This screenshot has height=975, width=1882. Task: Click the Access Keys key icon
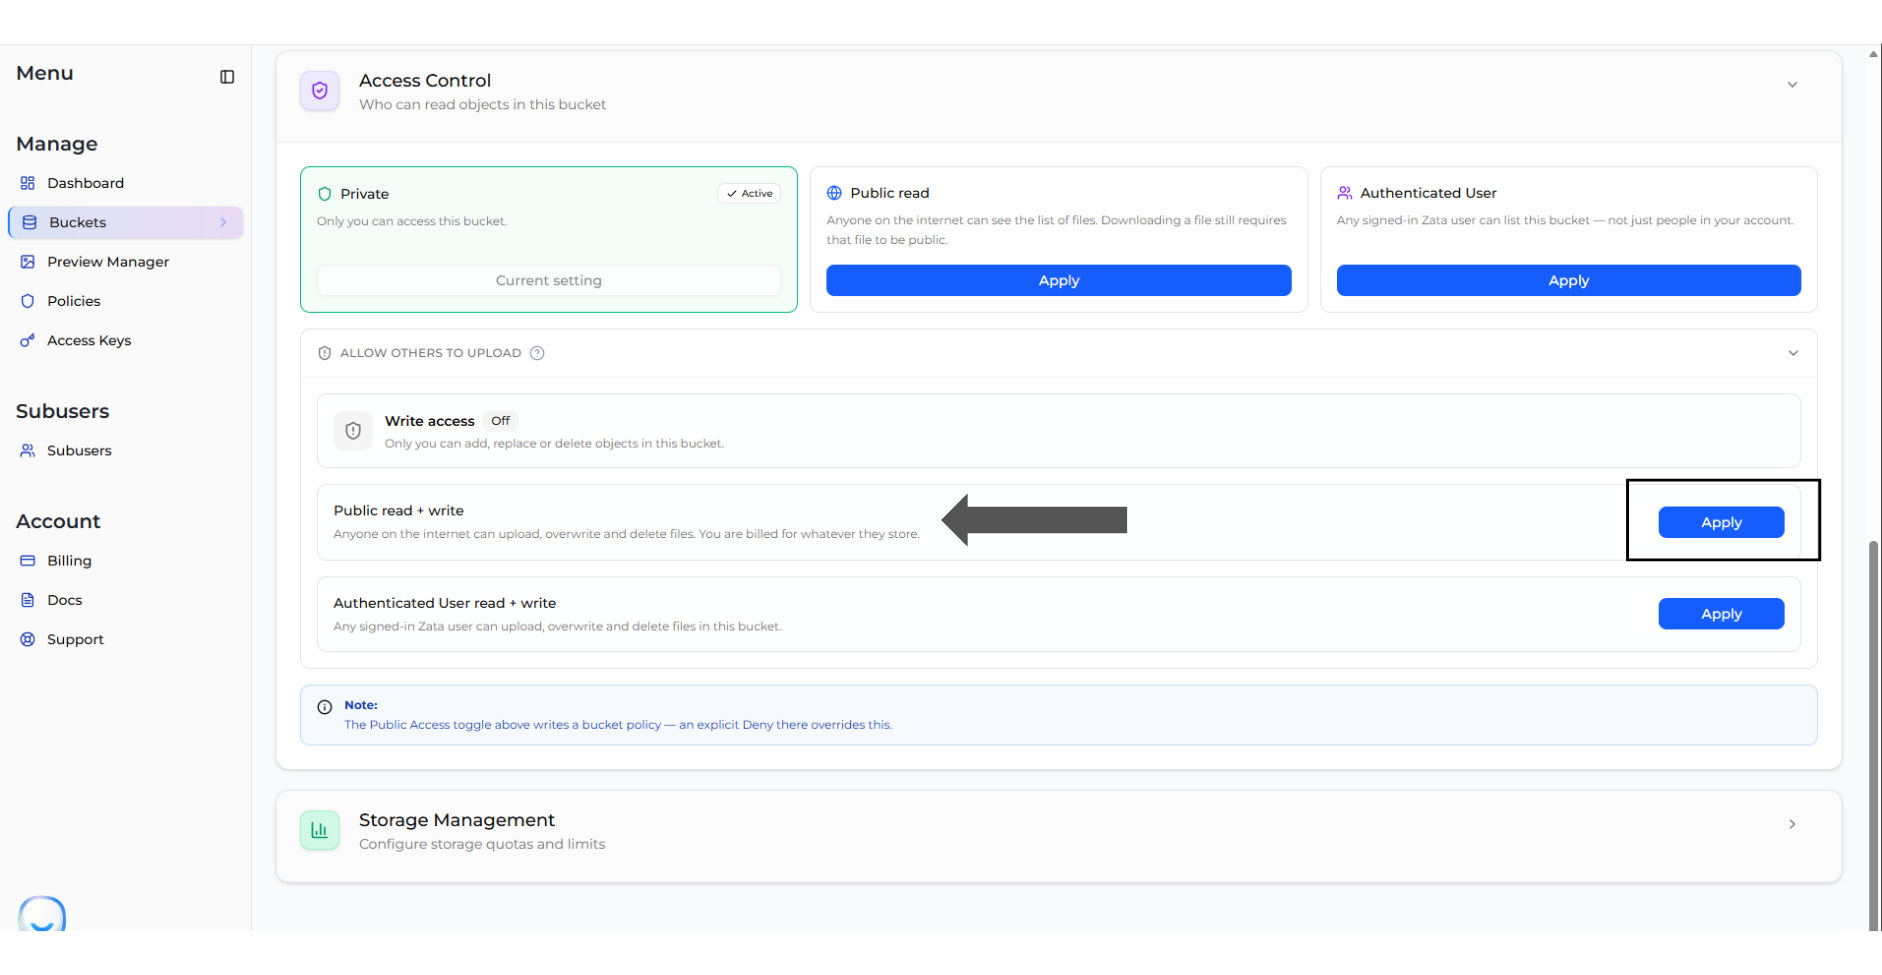[28, 341]
